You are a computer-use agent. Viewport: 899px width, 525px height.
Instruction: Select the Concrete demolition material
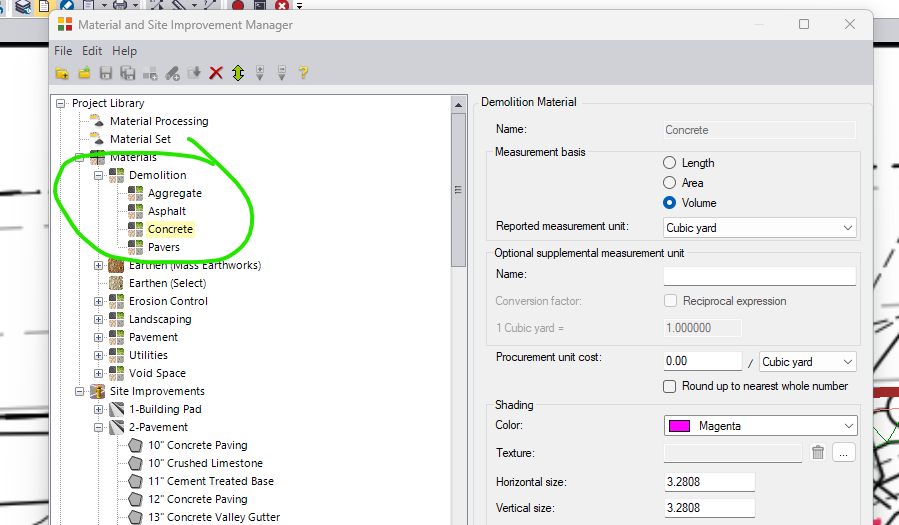170,229
